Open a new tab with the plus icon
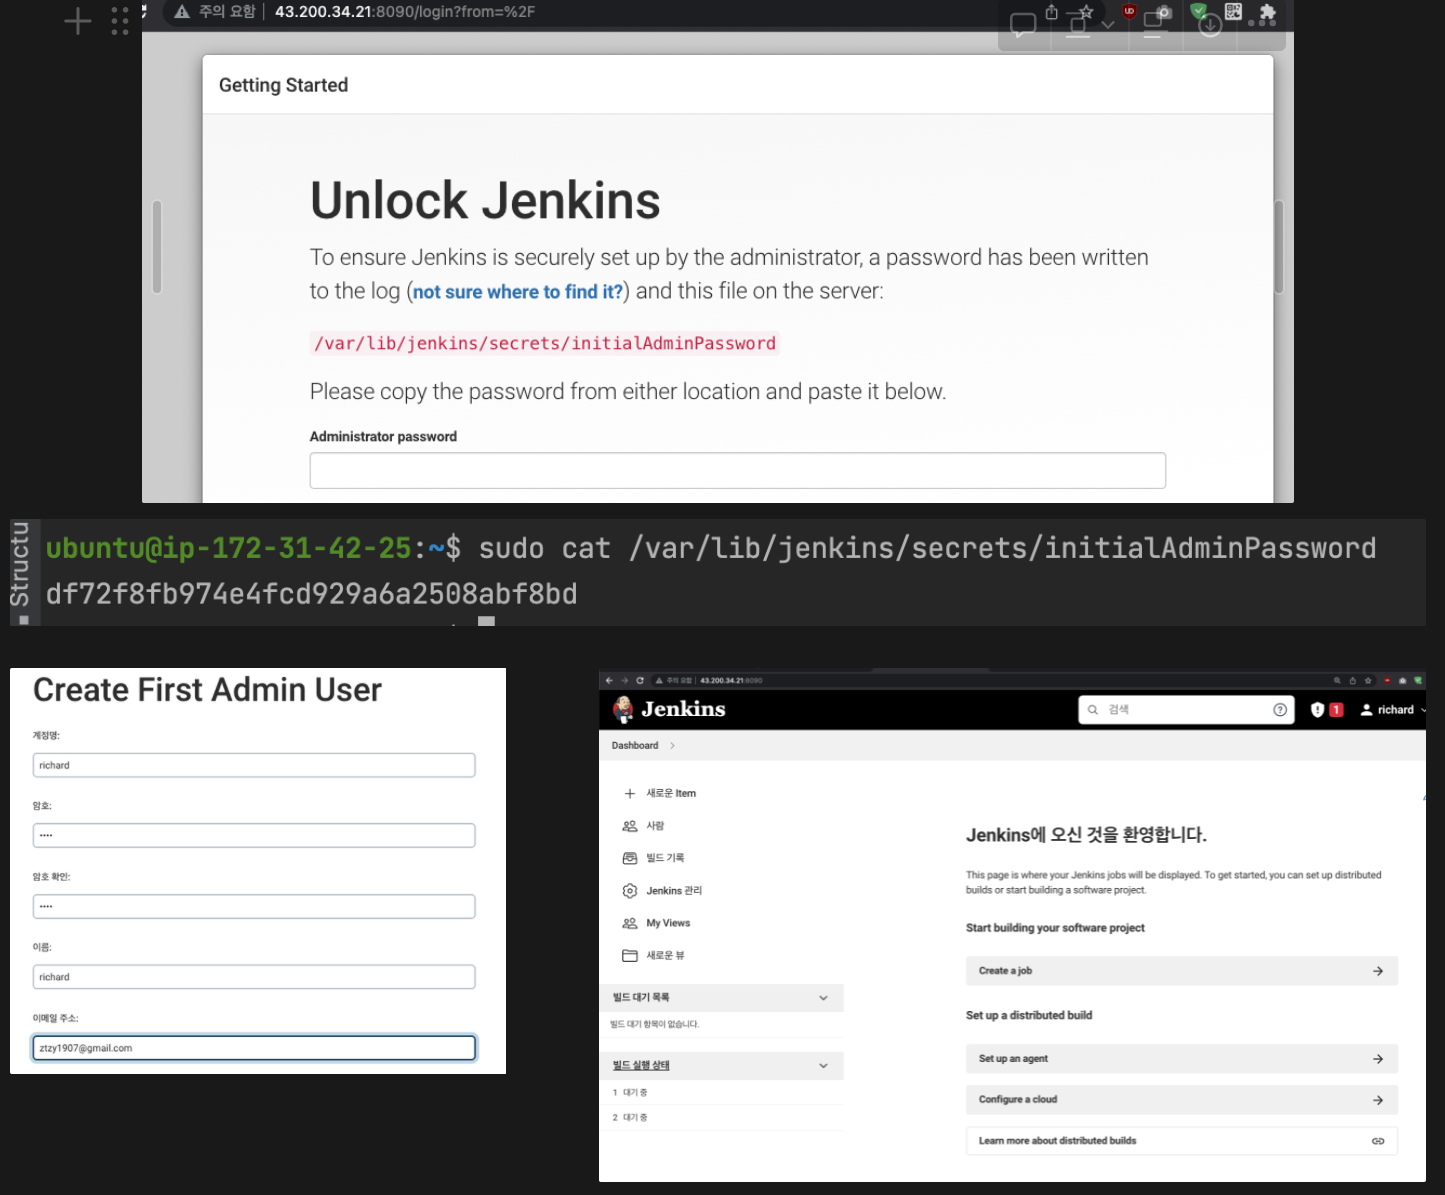 (x=77, y=20)
